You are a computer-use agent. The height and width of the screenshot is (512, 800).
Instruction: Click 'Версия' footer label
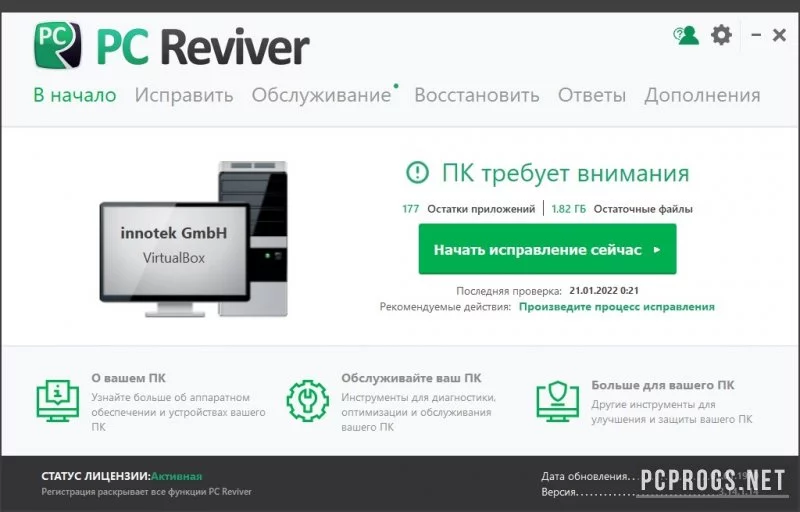559,493
